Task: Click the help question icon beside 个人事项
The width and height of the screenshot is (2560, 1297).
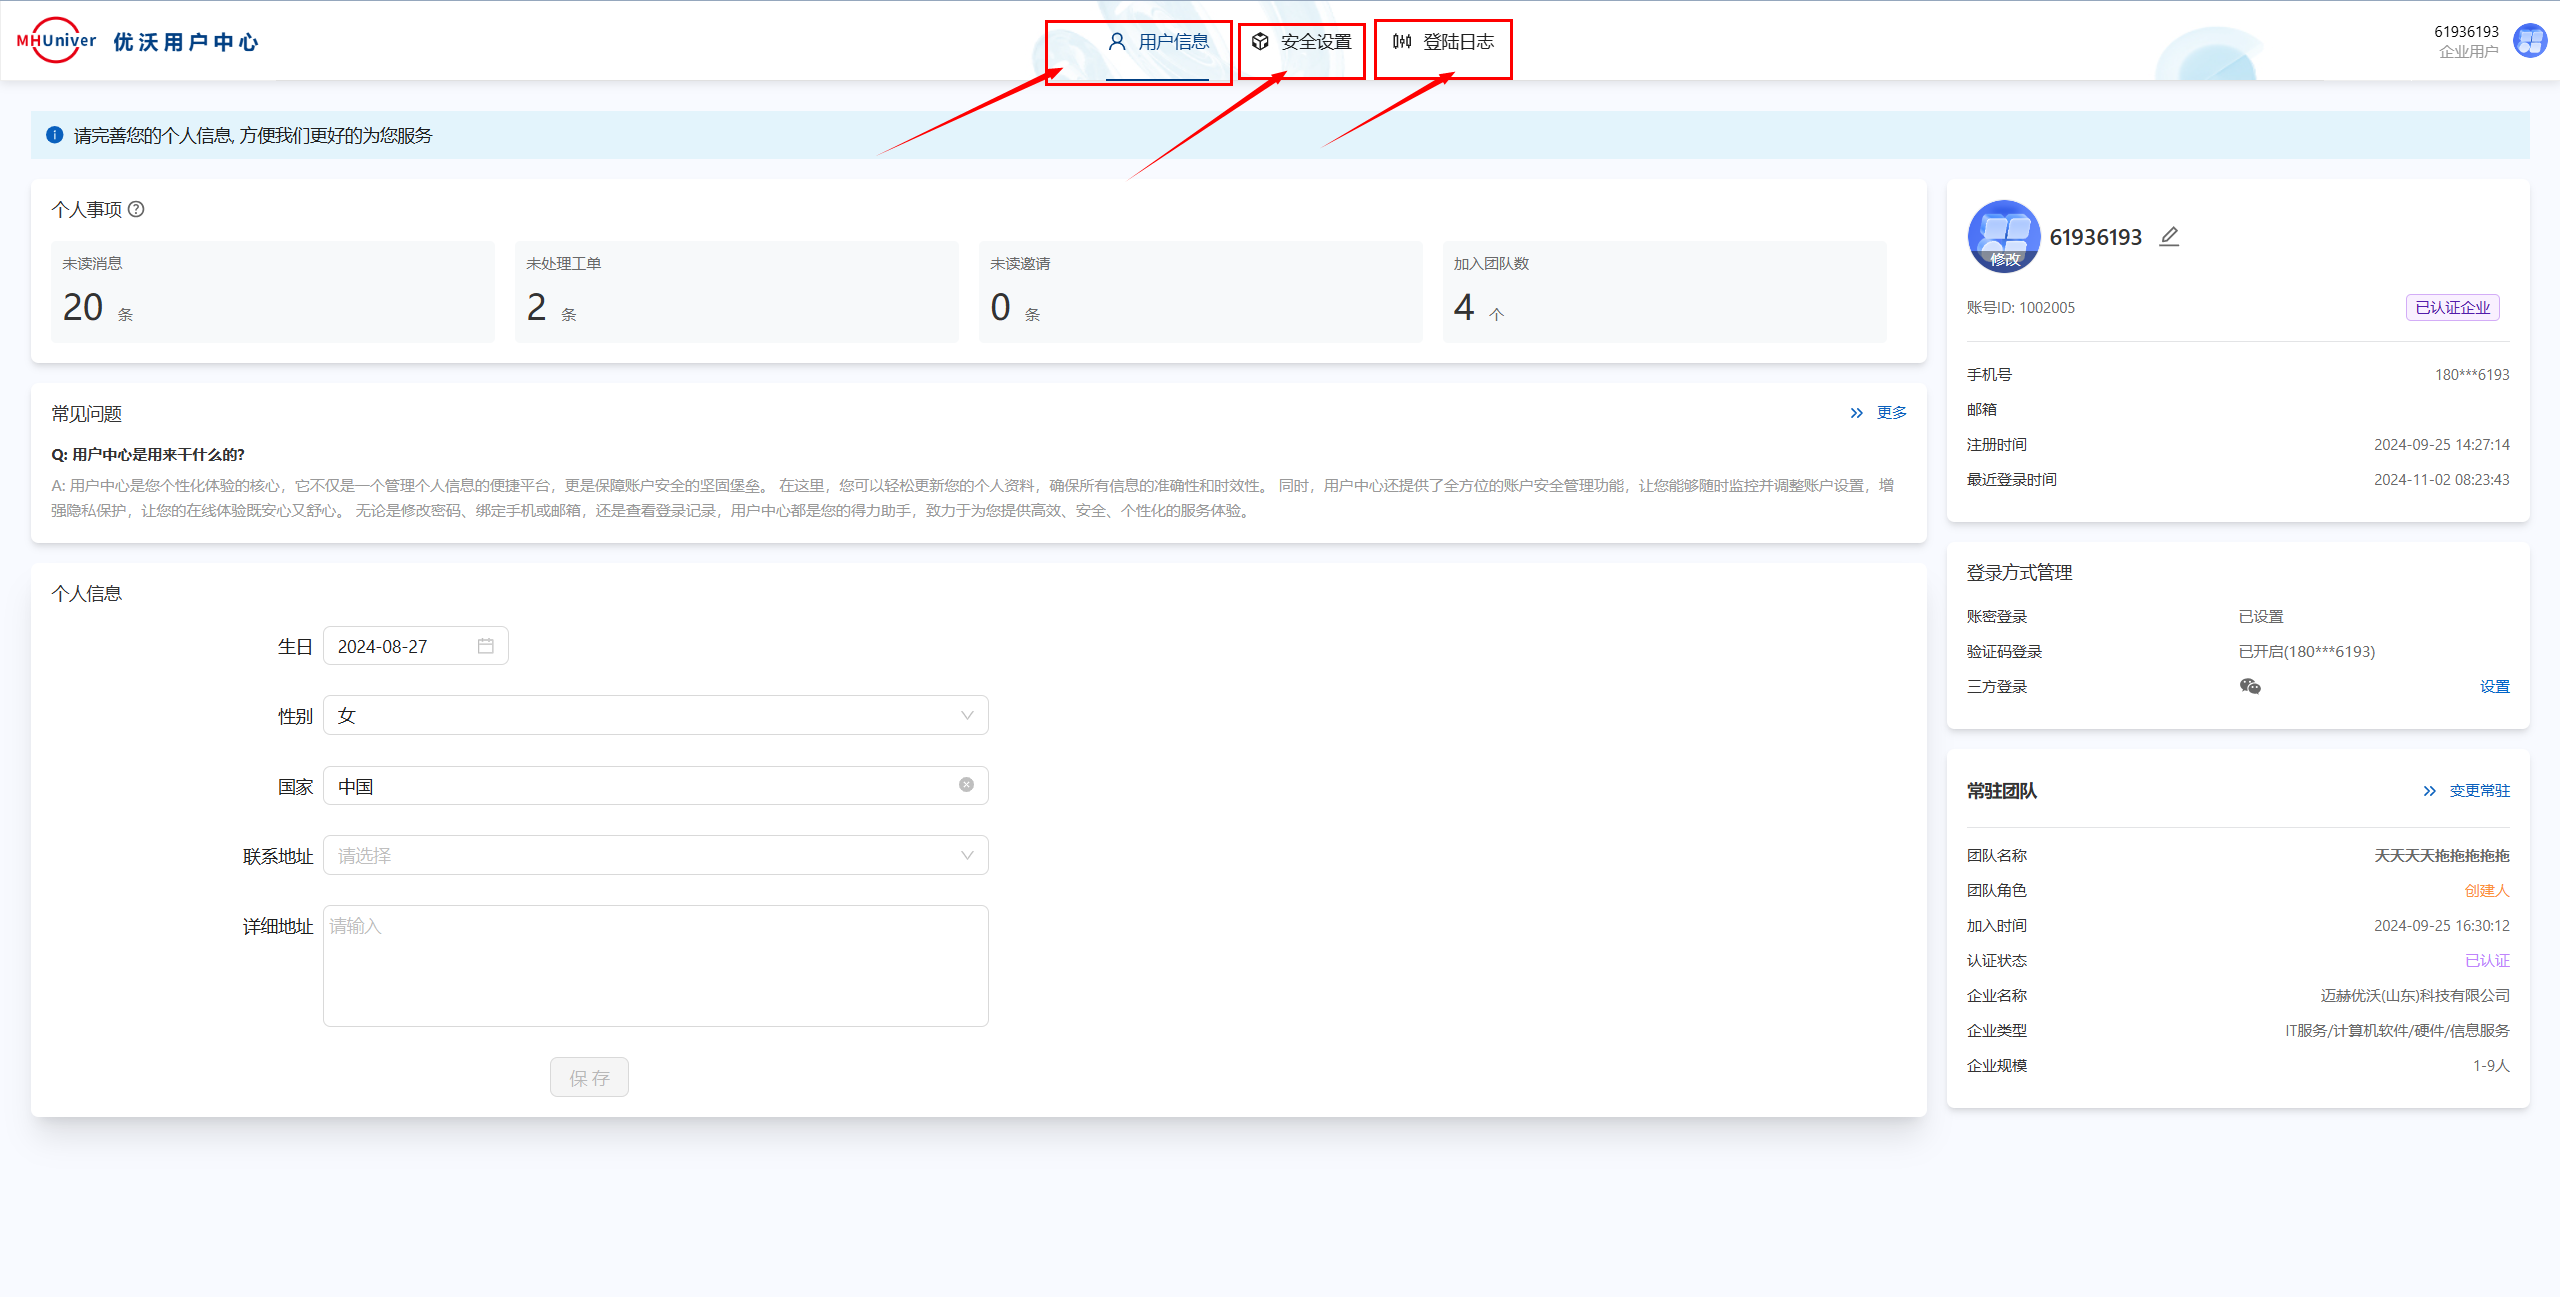Action: tap(137, 209)
